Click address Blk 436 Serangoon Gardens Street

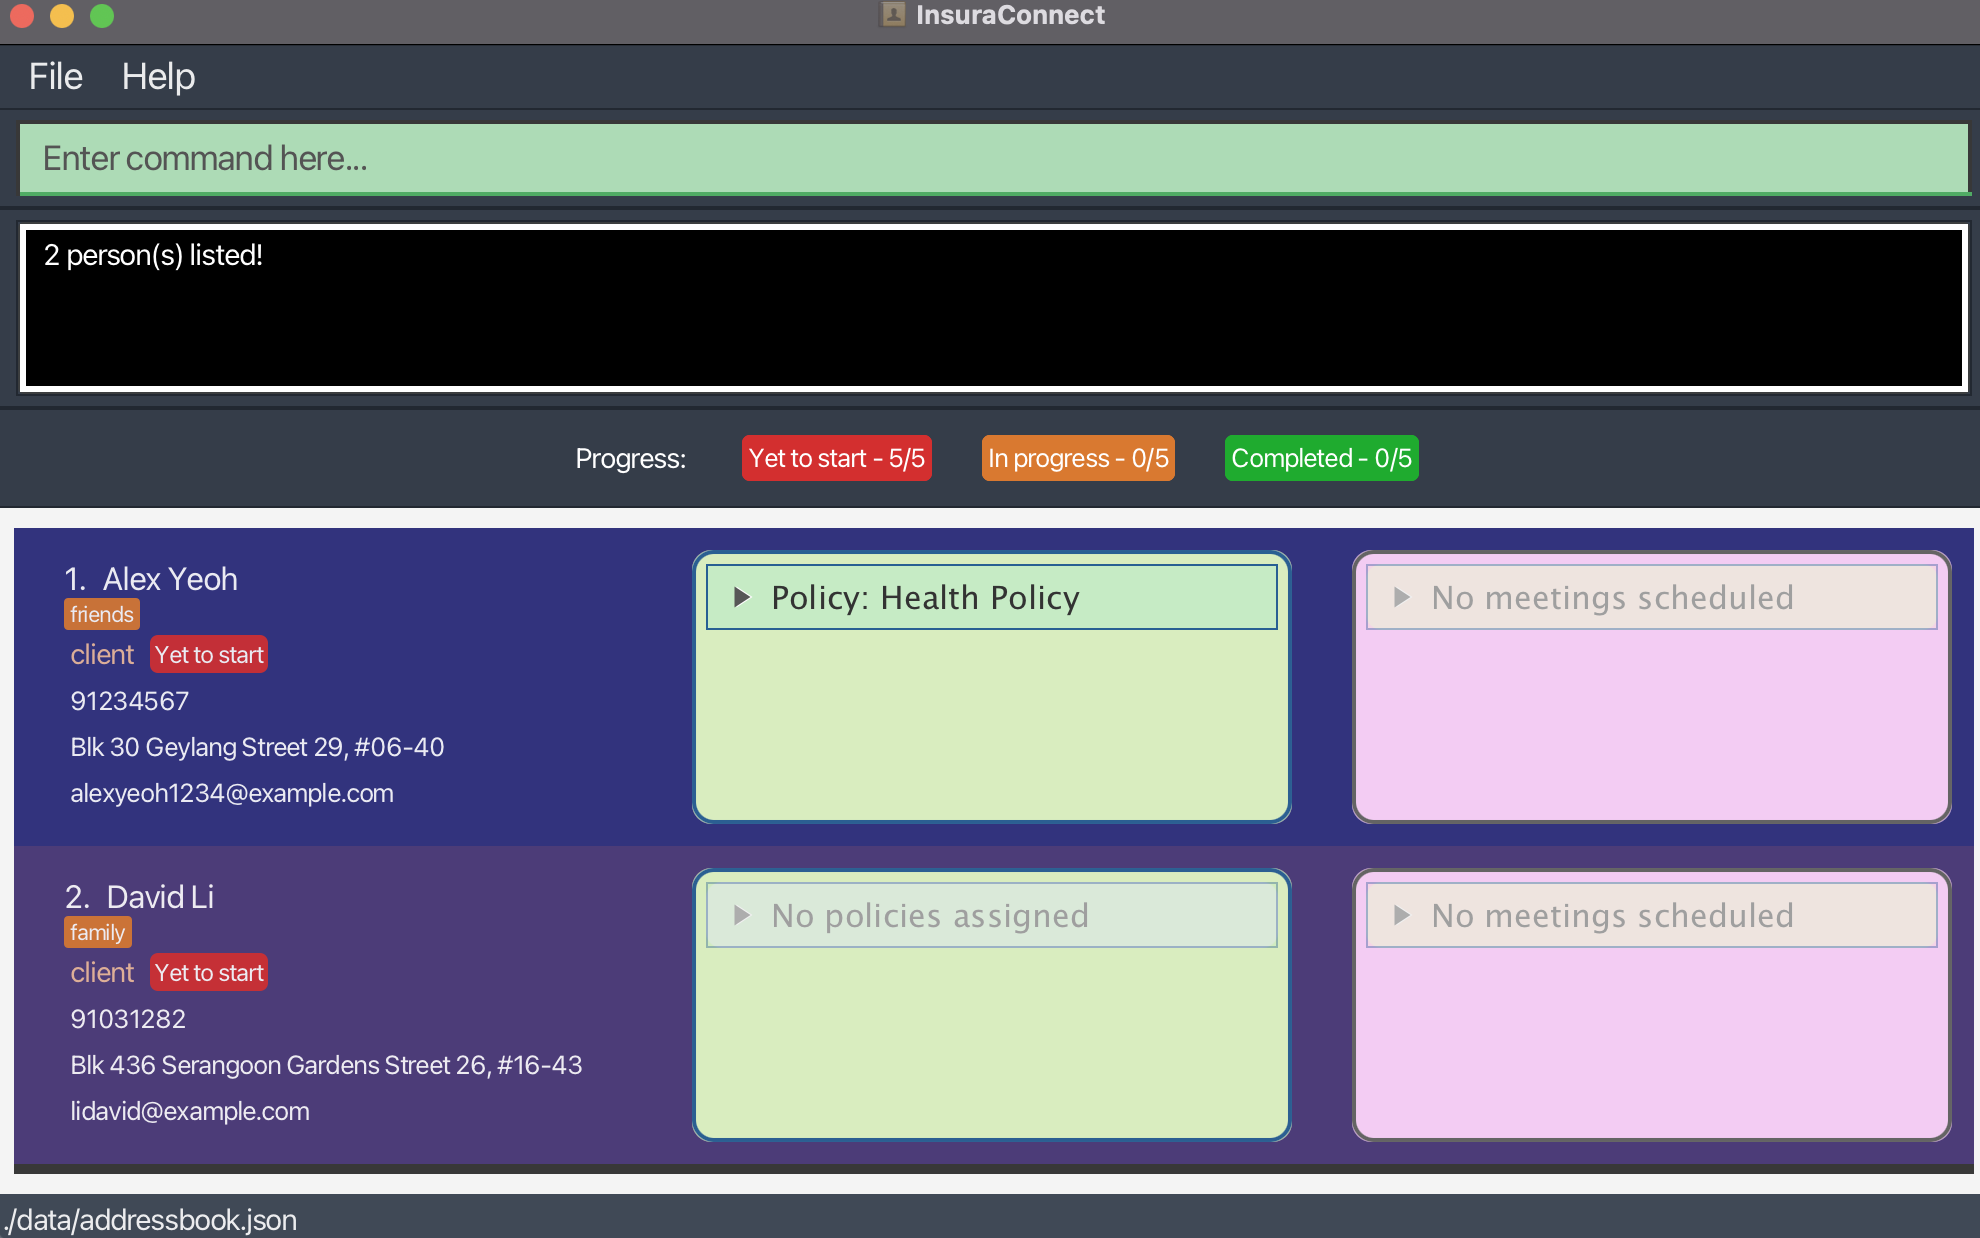[326, 1065]
